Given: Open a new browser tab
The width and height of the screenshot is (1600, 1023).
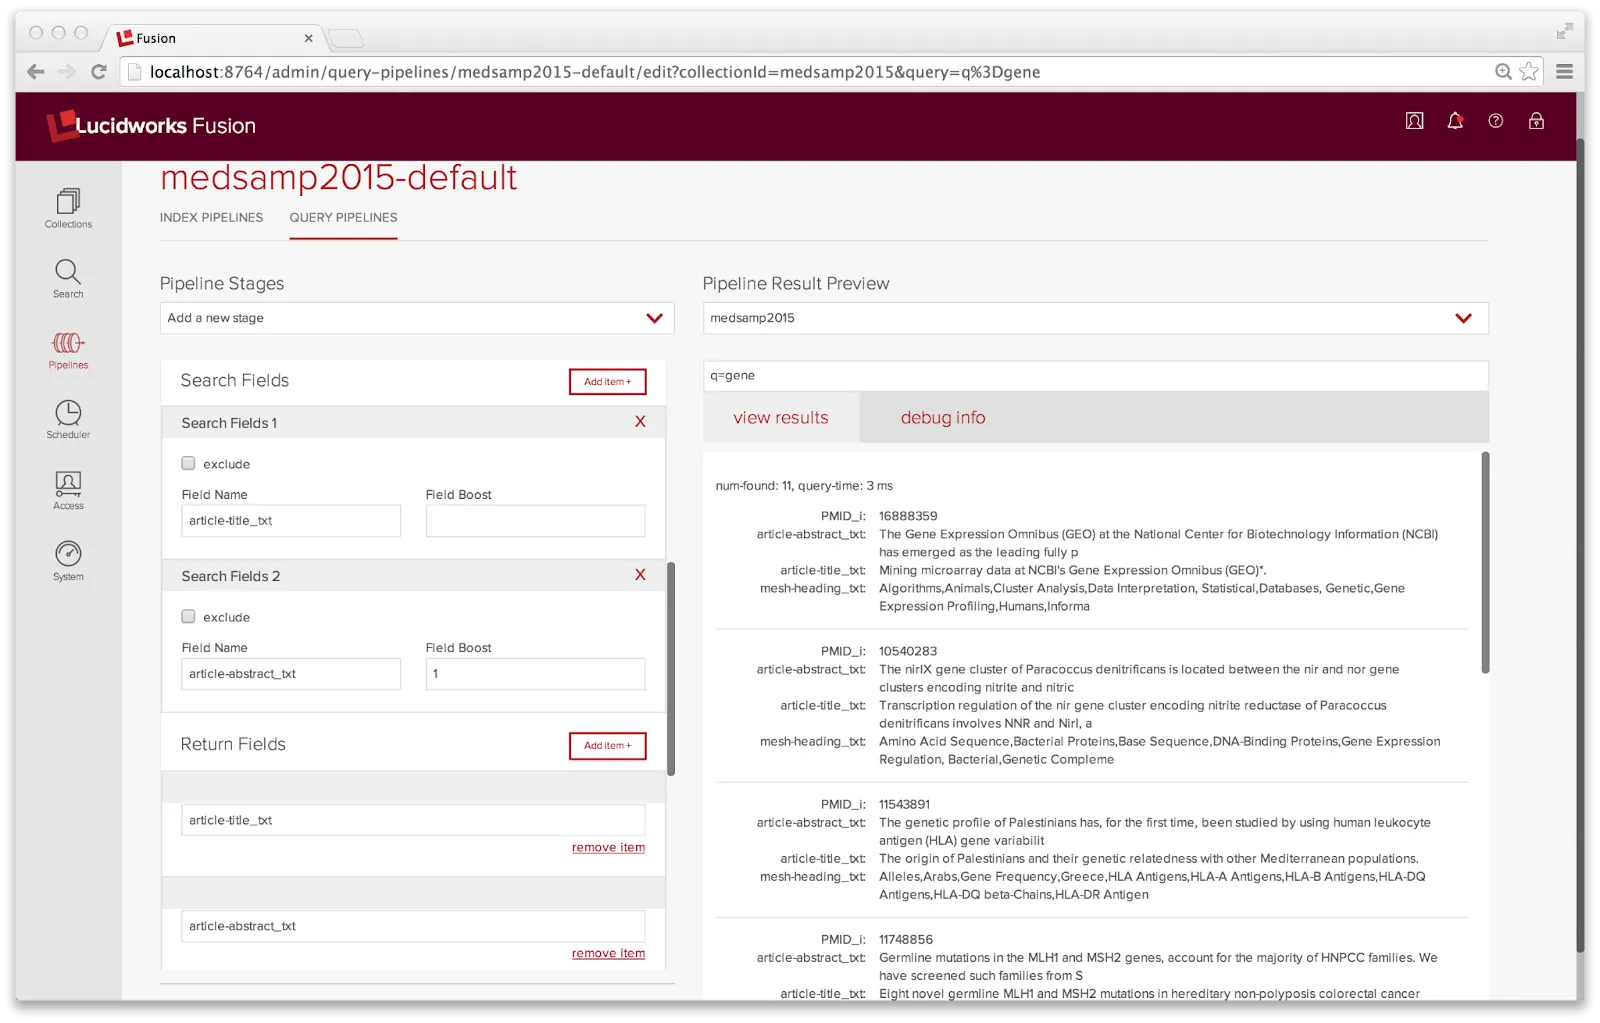Looking at the screenshot, I should coord(346,39).
